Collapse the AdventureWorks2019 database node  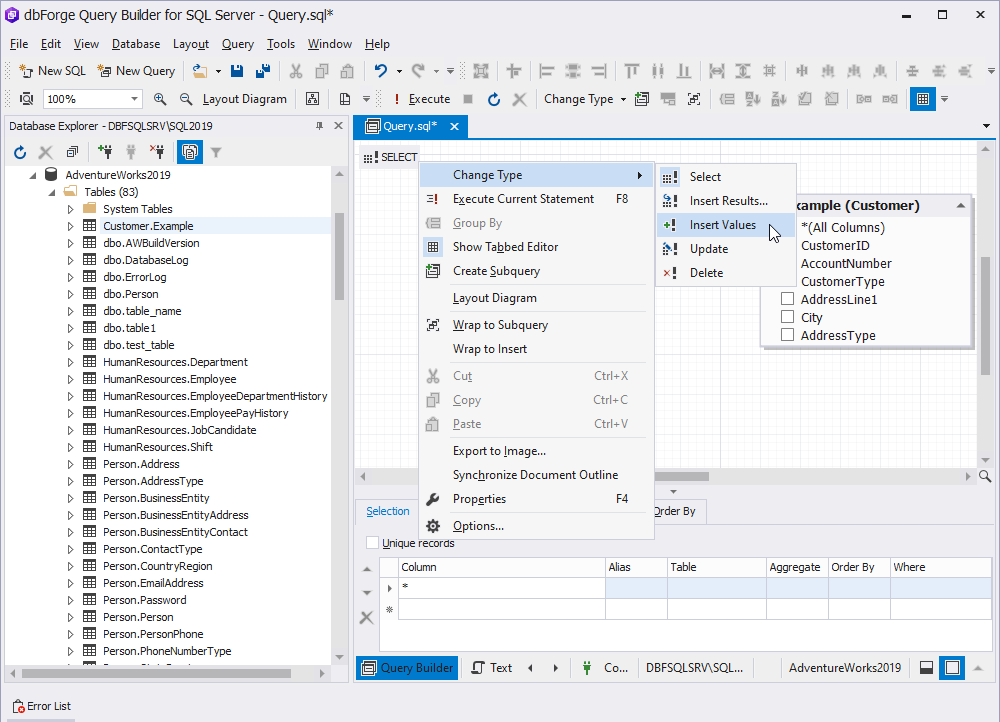(x=33, y=175)
